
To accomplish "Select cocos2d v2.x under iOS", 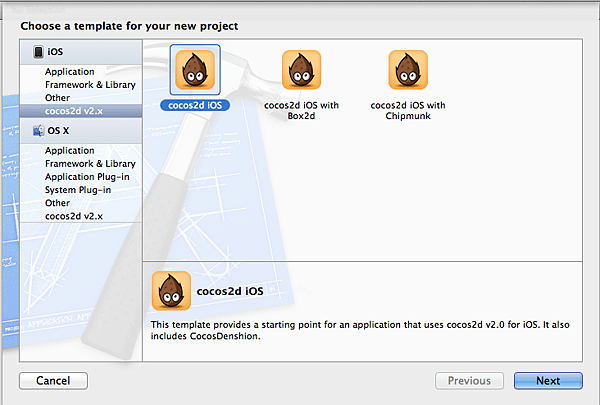I will 81,111.
